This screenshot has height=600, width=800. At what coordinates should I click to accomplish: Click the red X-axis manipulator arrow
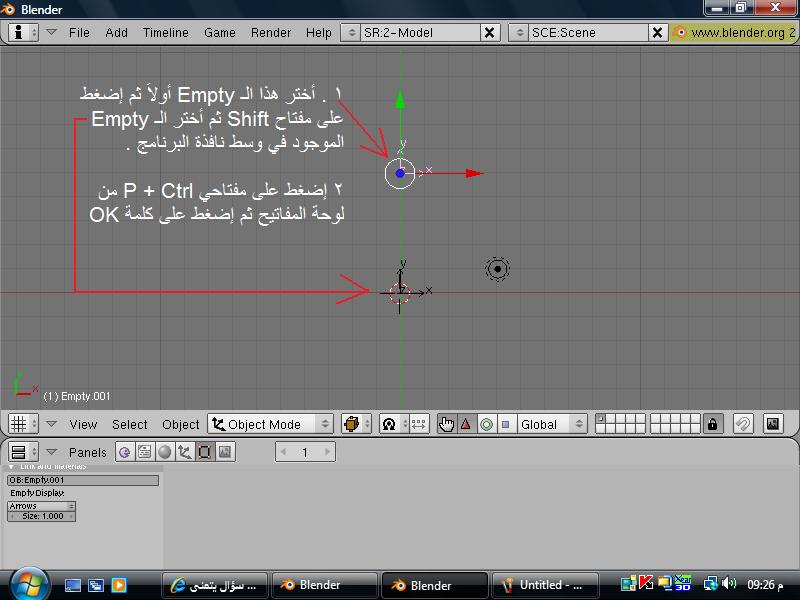tap(474, 173)
